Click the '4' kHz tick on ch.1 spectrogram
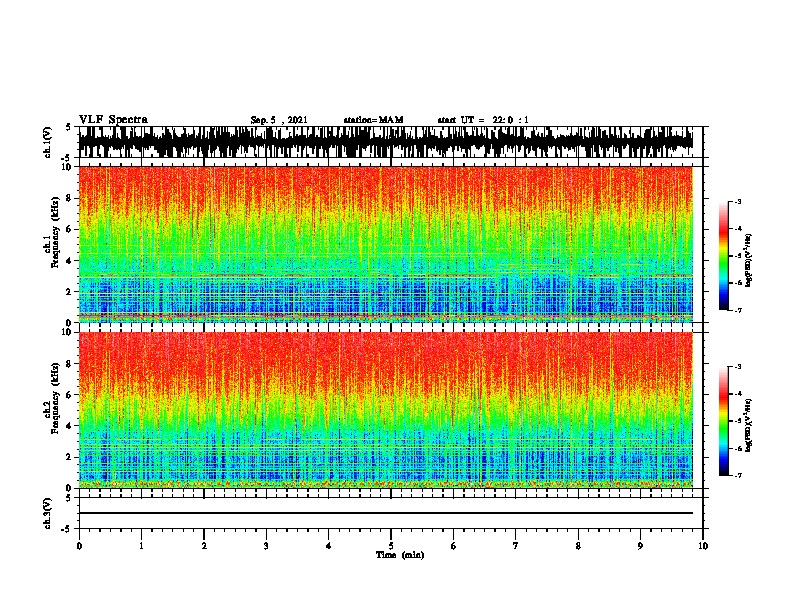 point(70,261)
